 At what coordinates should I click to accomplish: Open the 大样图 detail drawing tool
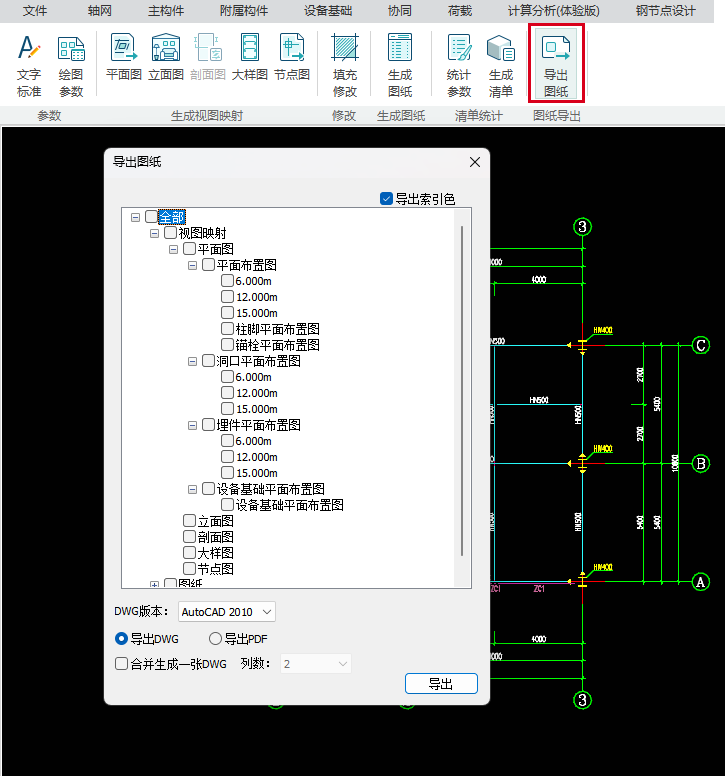(x=249, y=58)
